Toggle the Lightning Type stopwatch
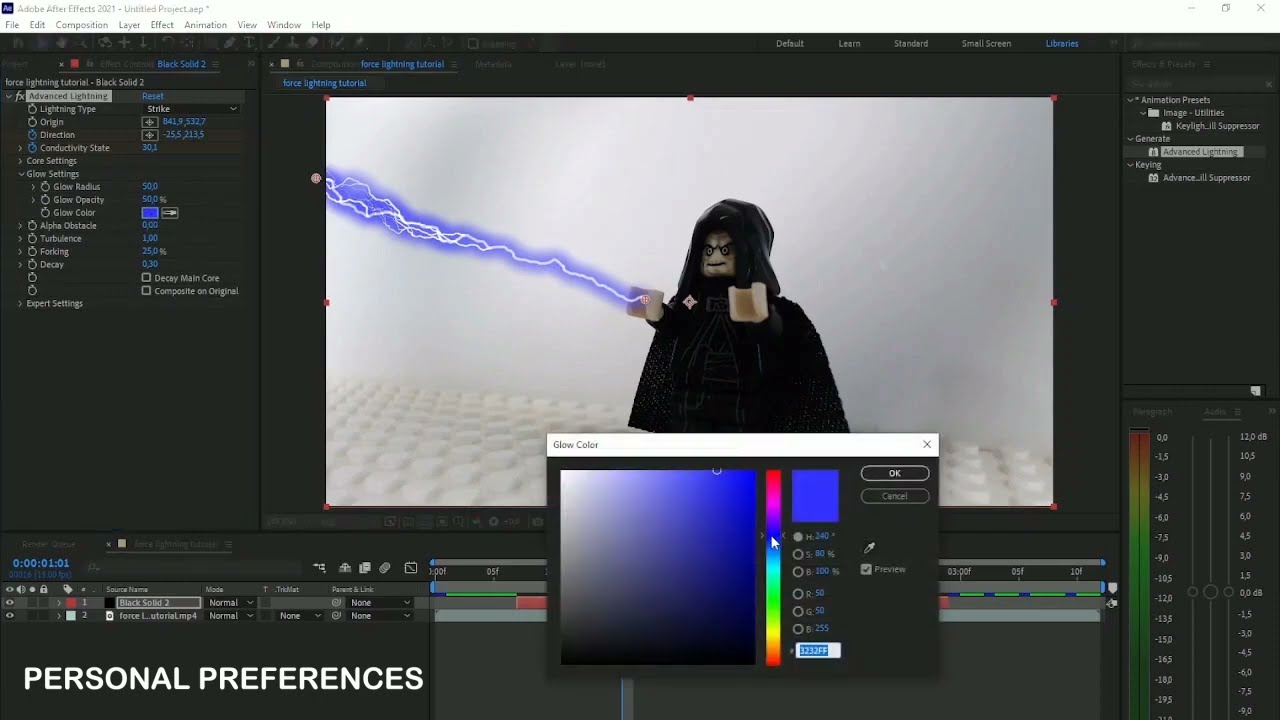The height and width of the screenshot is (720, 1280). pyautogui.click(x=32, y=109)
